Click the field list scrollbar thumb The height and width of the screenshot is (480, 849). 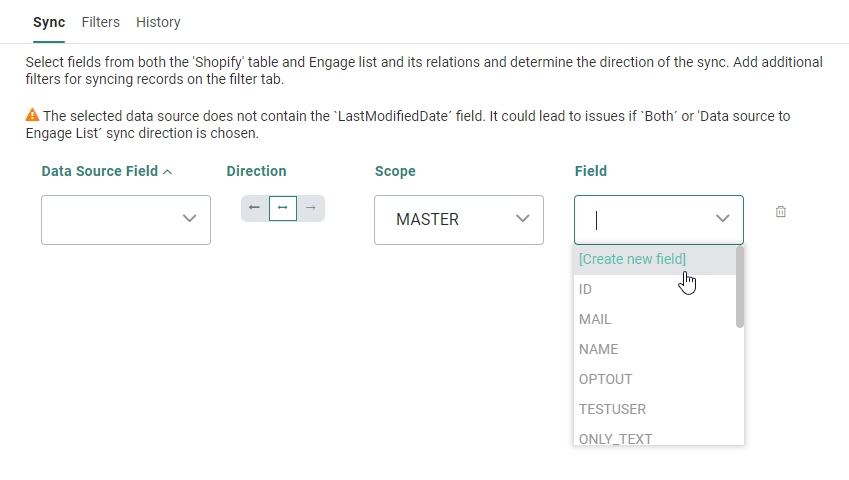click(x=740, y=287)
